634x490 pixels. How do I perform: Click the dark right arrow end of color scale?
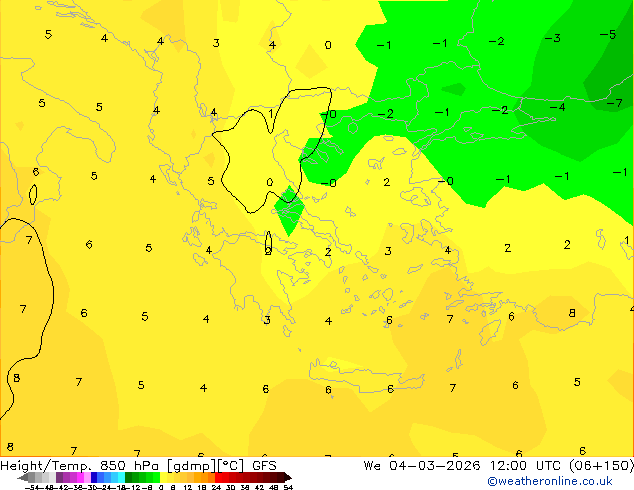(x=288, y=477)
